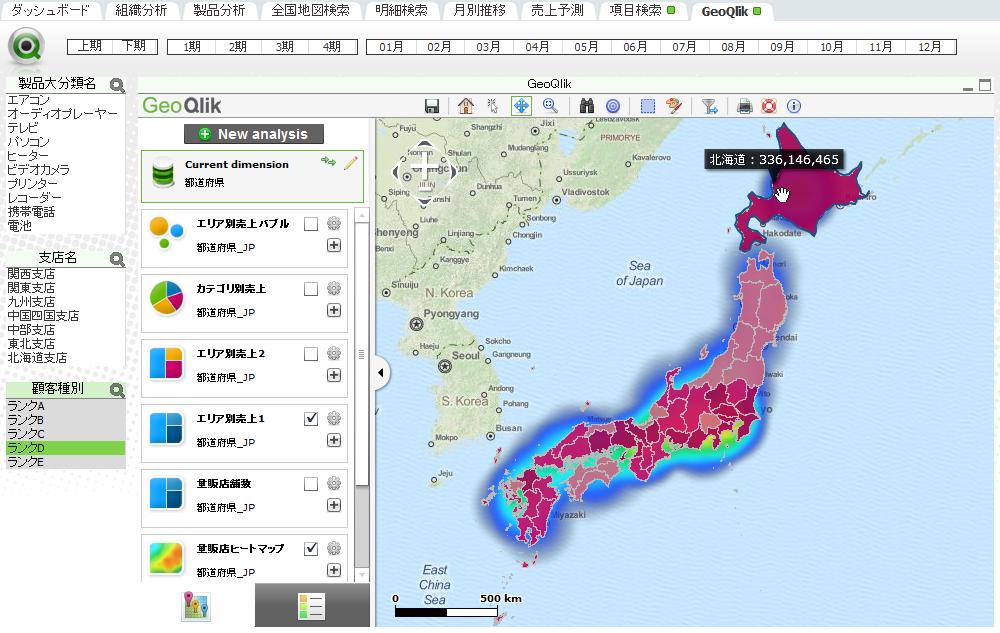This screenshot has width=1000, height=633.
Task: Print the GeoQlik map
Action: pos(747,105)
